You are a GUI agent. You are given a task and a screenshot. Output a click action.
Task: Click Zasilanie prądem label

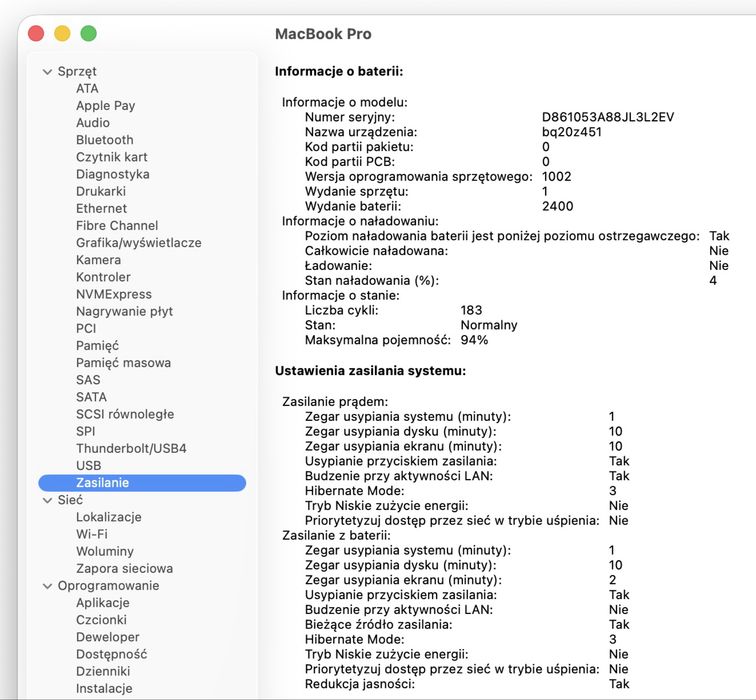click(335, 402)
